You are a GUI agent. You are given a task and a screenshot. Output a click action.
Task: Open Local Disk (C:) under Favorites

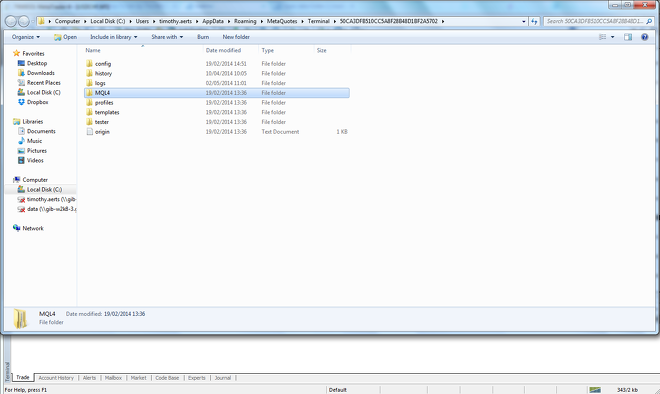(x=39, y=92)
